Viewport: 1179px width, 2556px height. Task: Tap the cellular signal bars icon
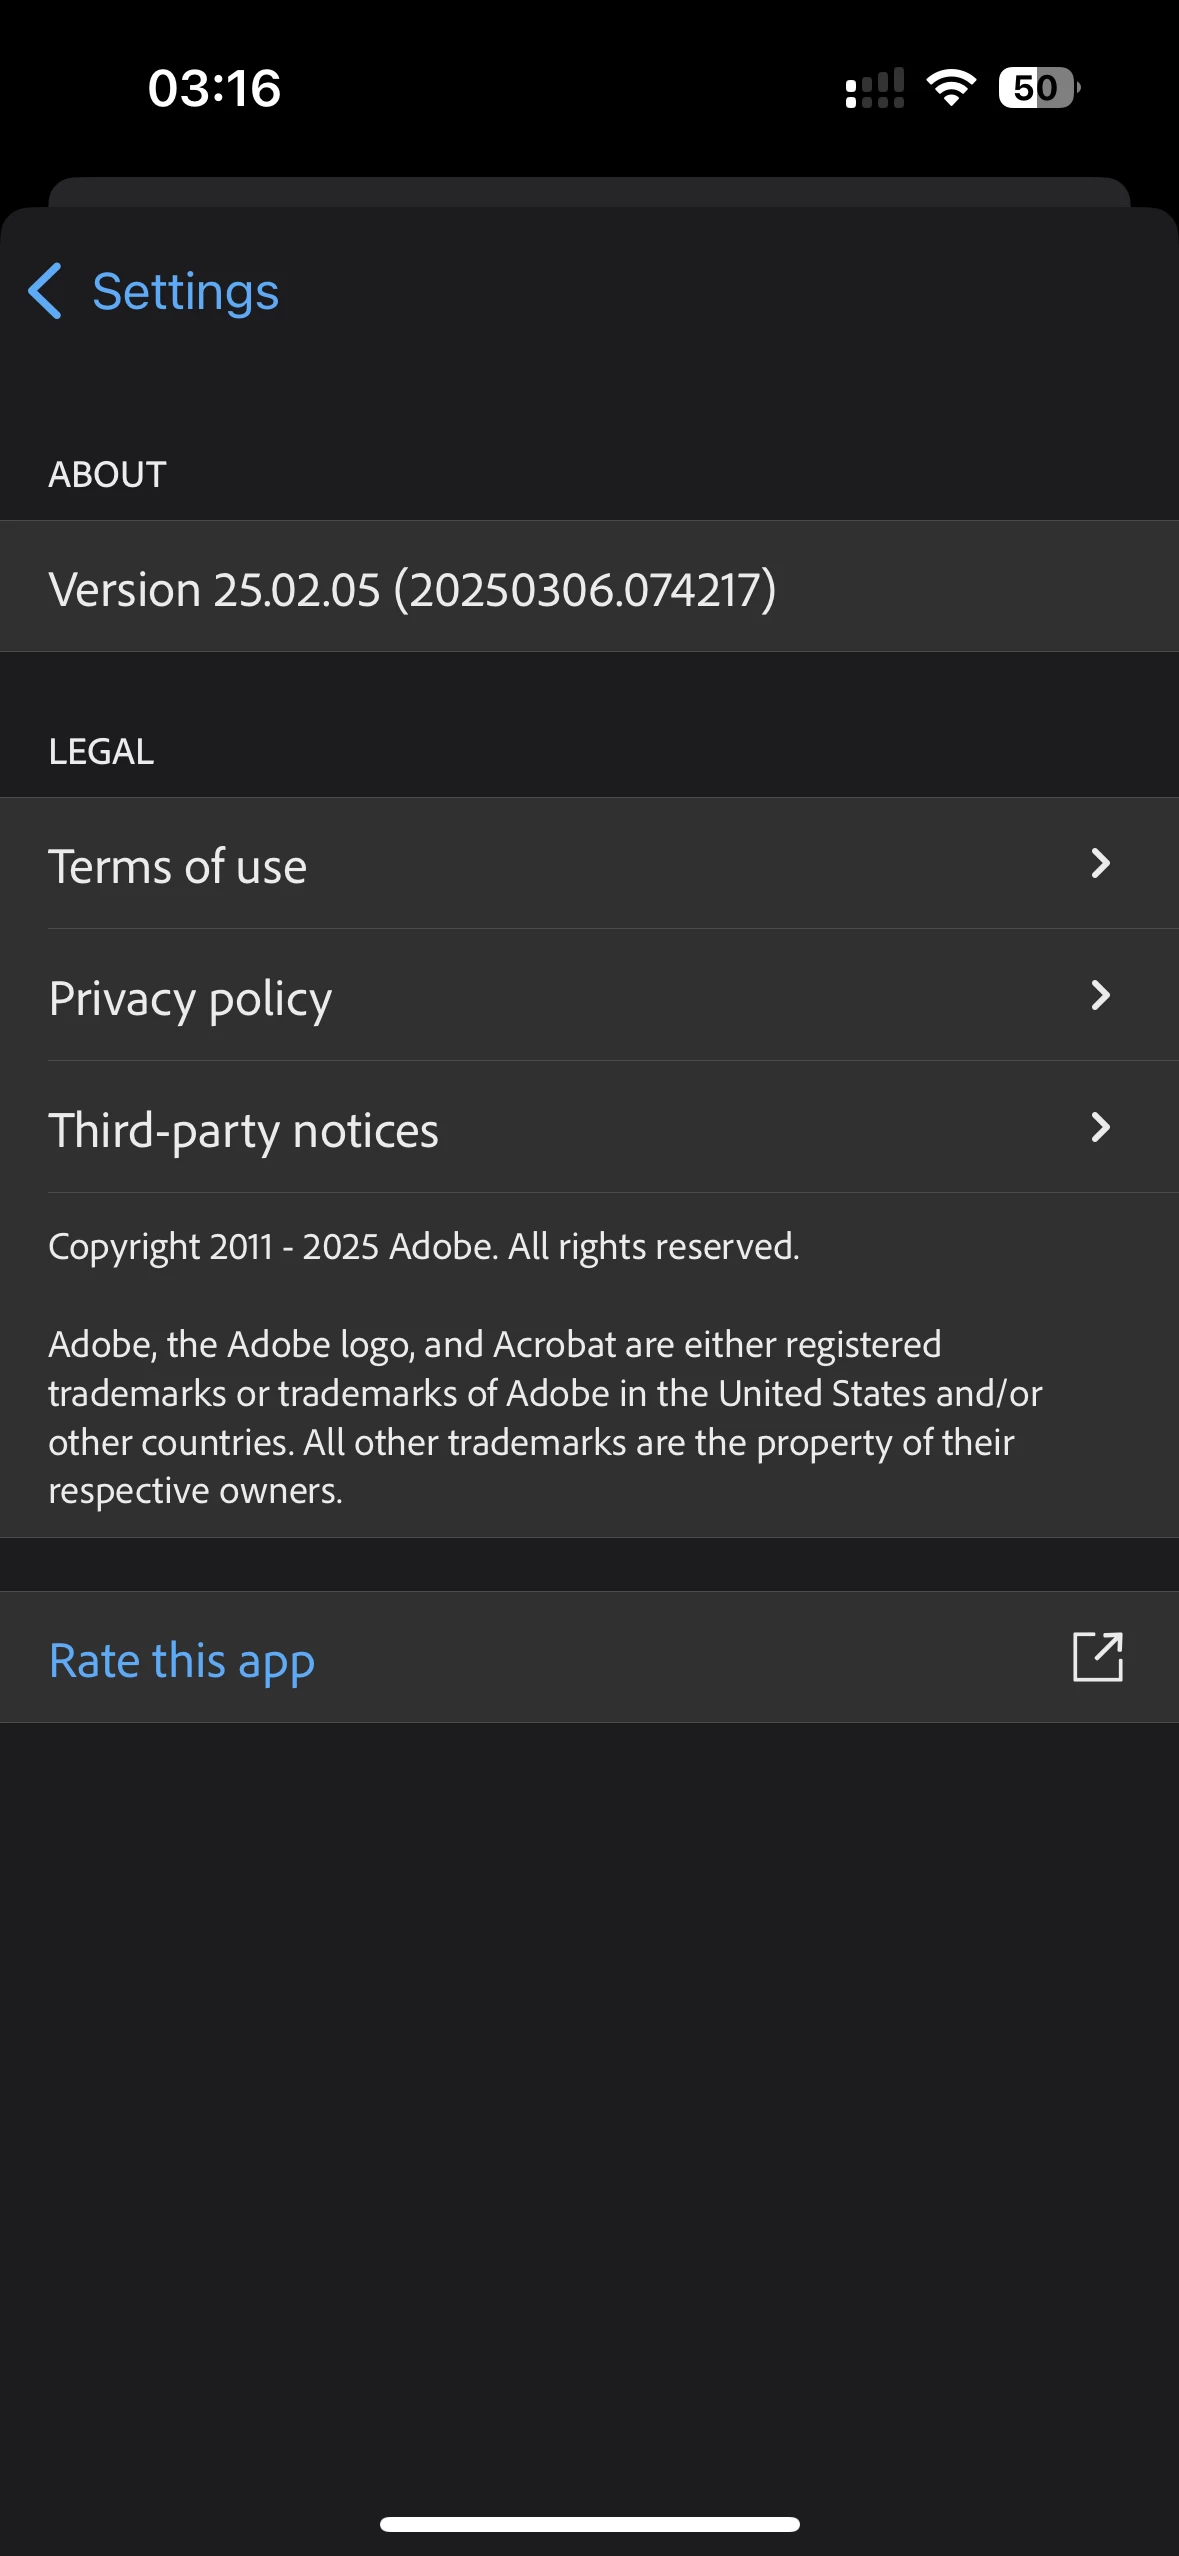(875, 88)
